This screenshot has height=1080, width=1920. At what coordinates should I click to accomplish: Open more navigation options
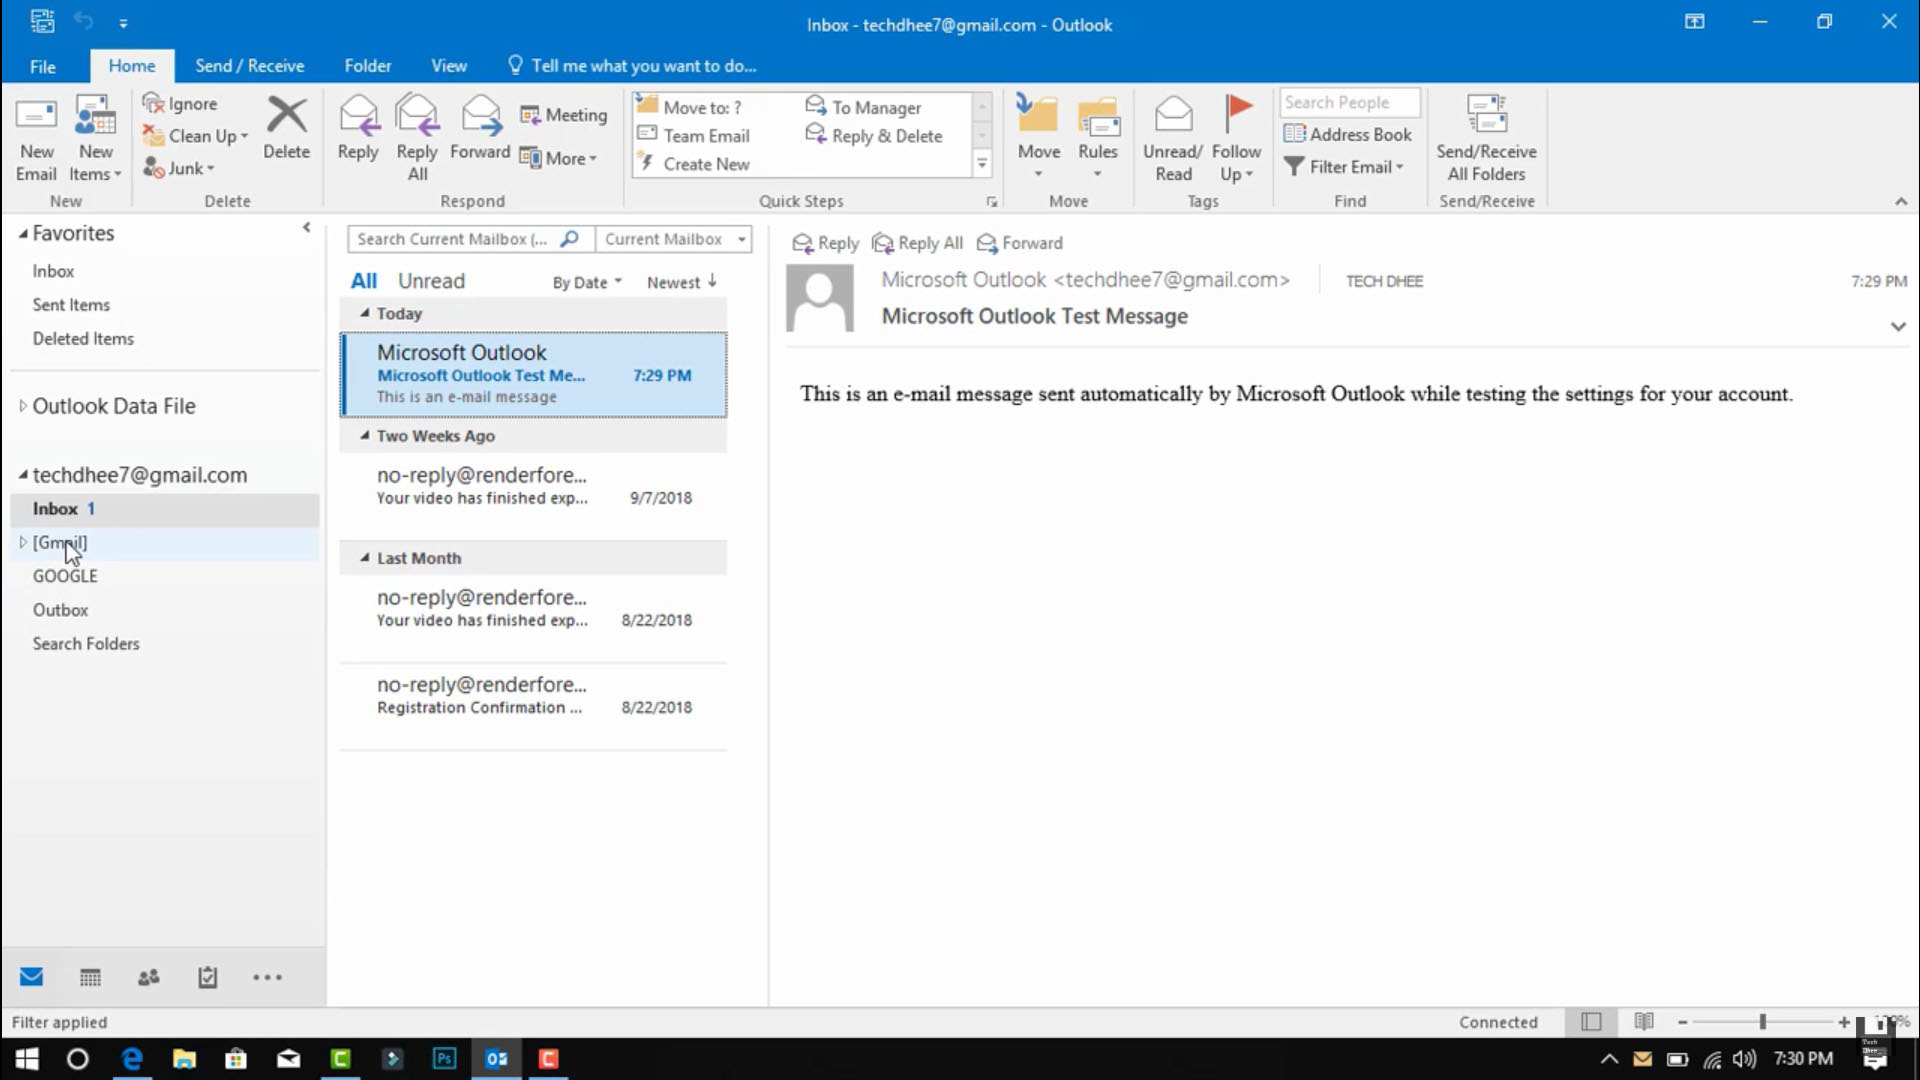[267, 978]
